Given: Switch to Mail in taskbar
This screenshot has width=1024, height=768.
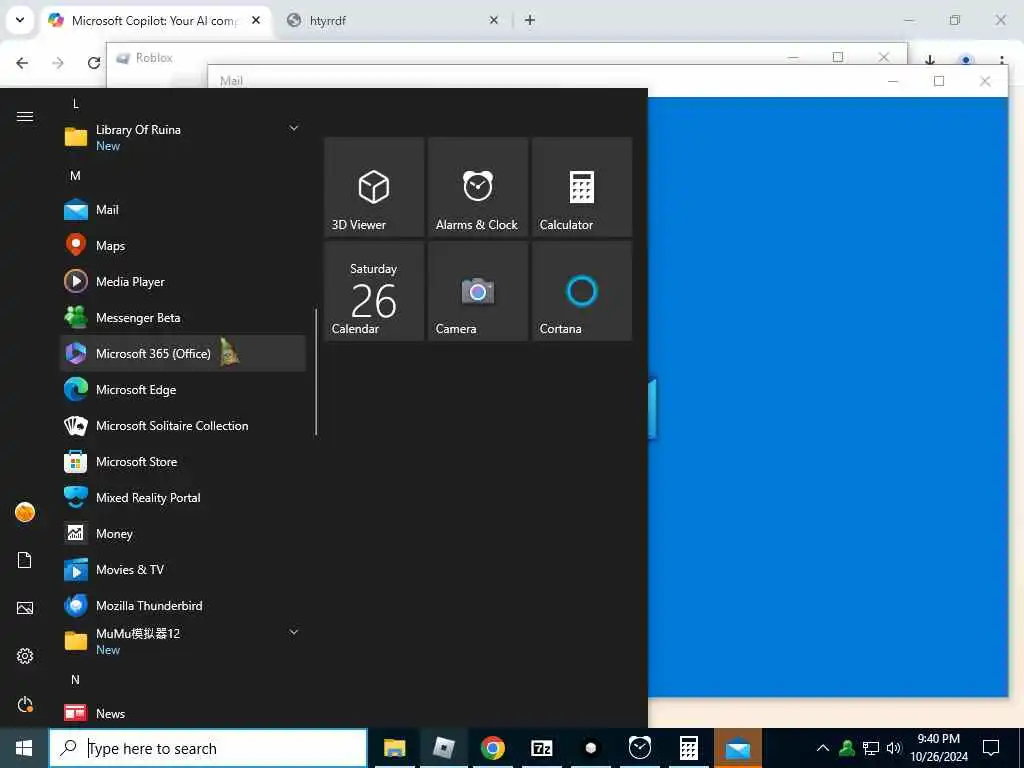Looking at the screenshot, I should tap(738, 748).
